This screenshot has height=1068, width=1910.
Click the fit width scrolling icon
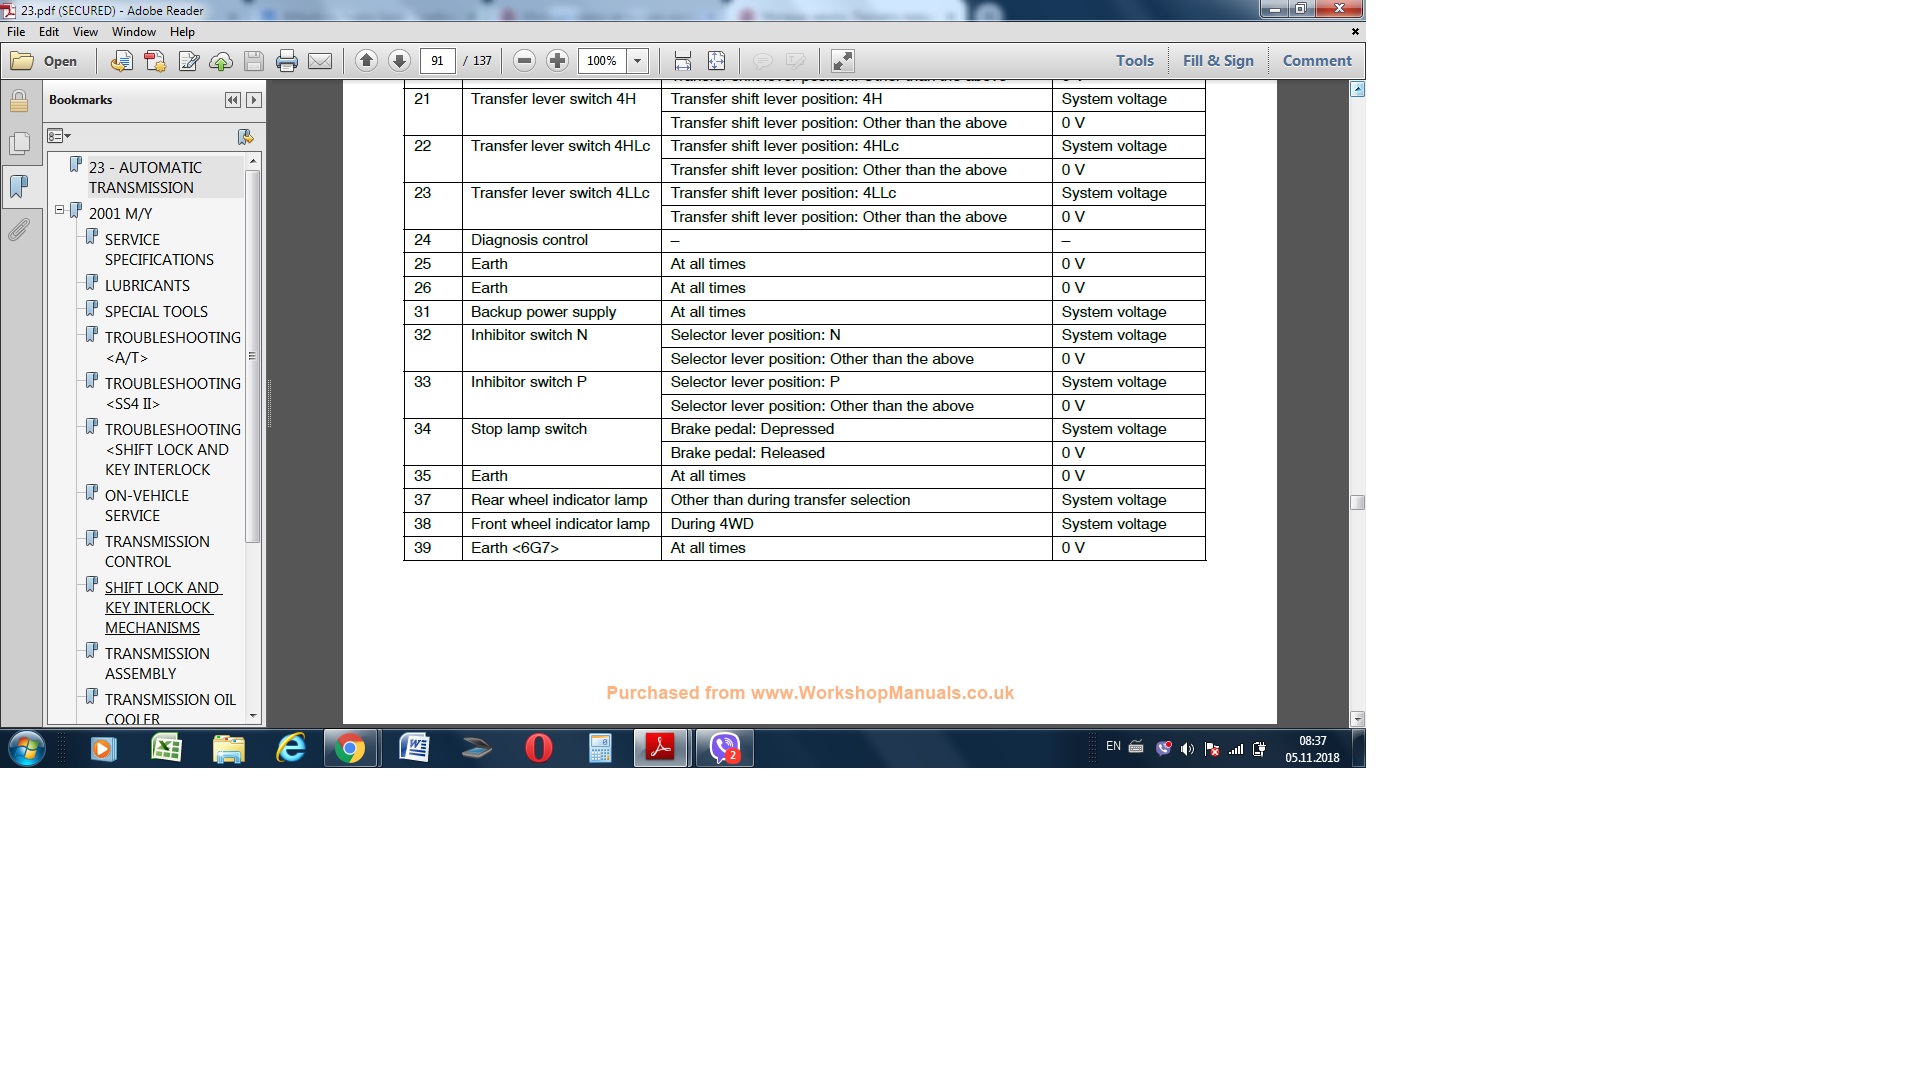coord(683,61)
